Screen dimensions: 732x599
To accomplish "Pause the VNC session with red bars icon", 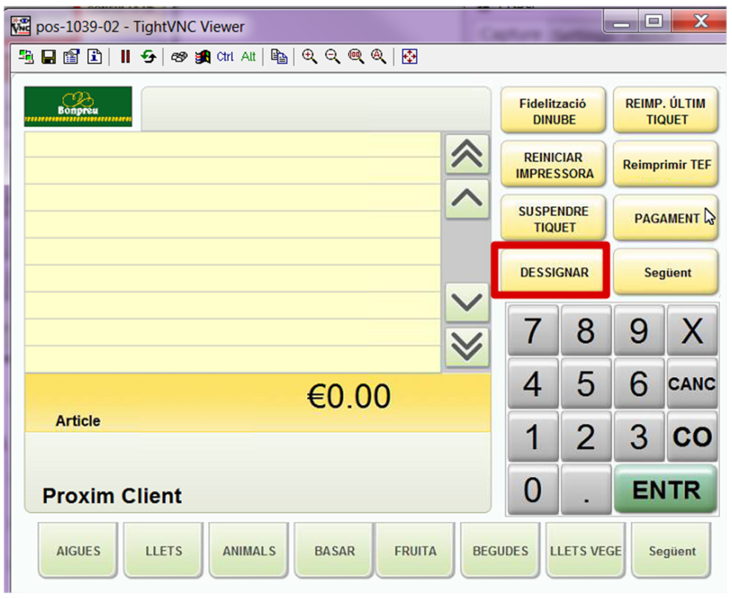I will click(125, 57).
